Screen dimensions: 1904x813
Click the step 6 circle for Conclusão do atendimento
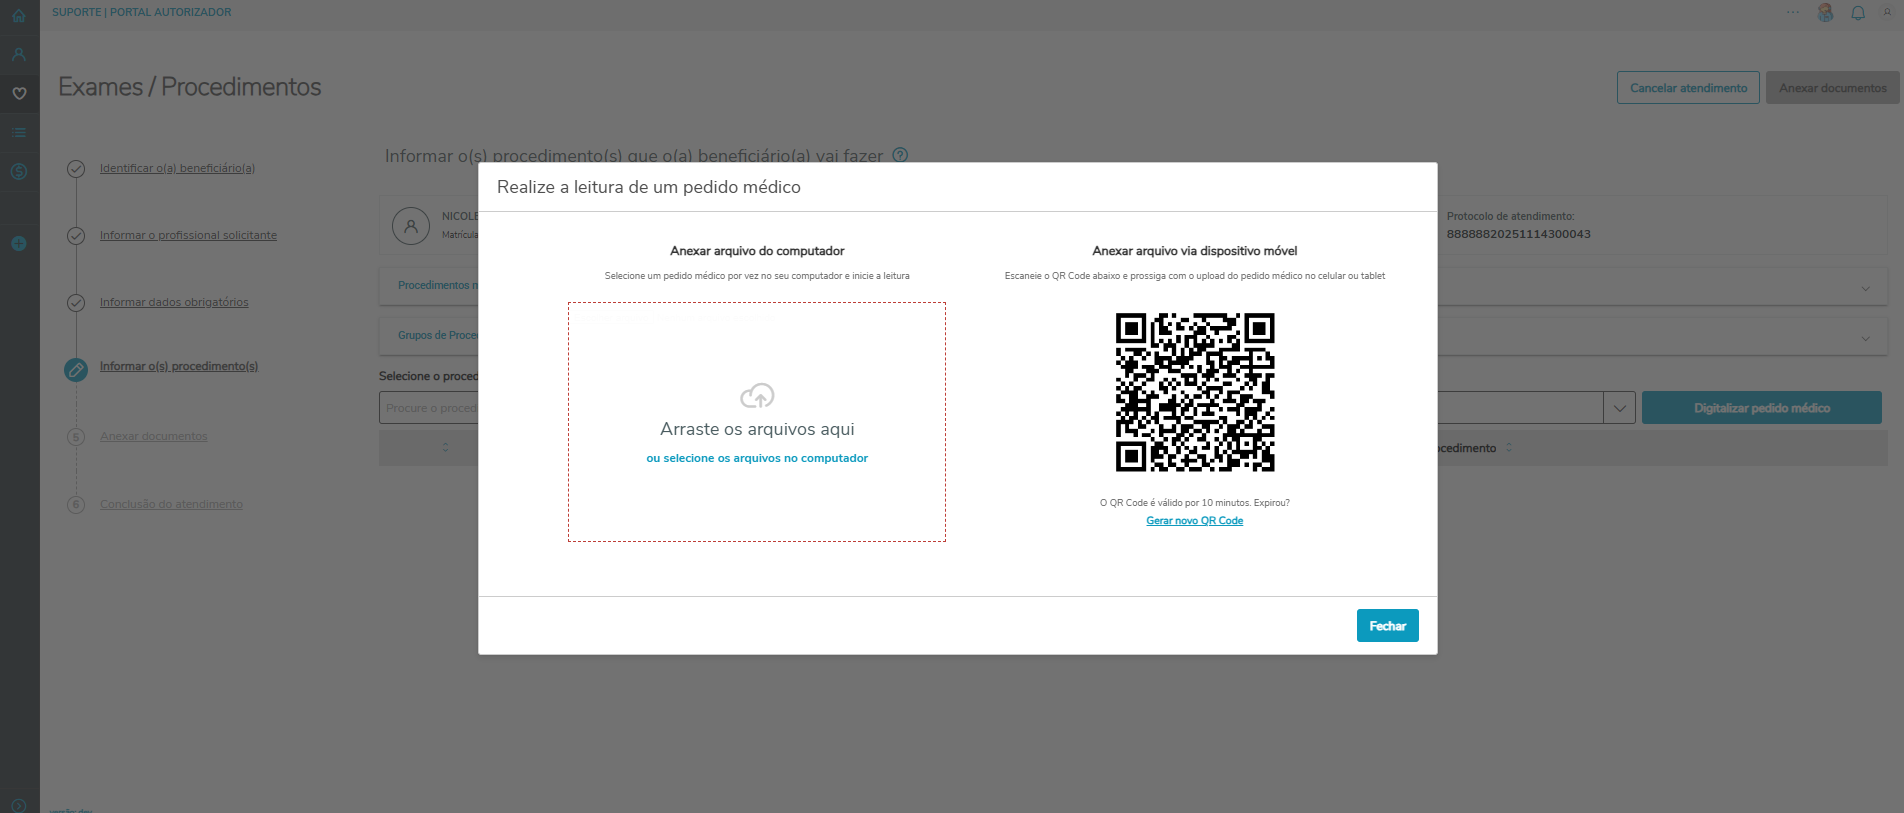coord(76,504)
